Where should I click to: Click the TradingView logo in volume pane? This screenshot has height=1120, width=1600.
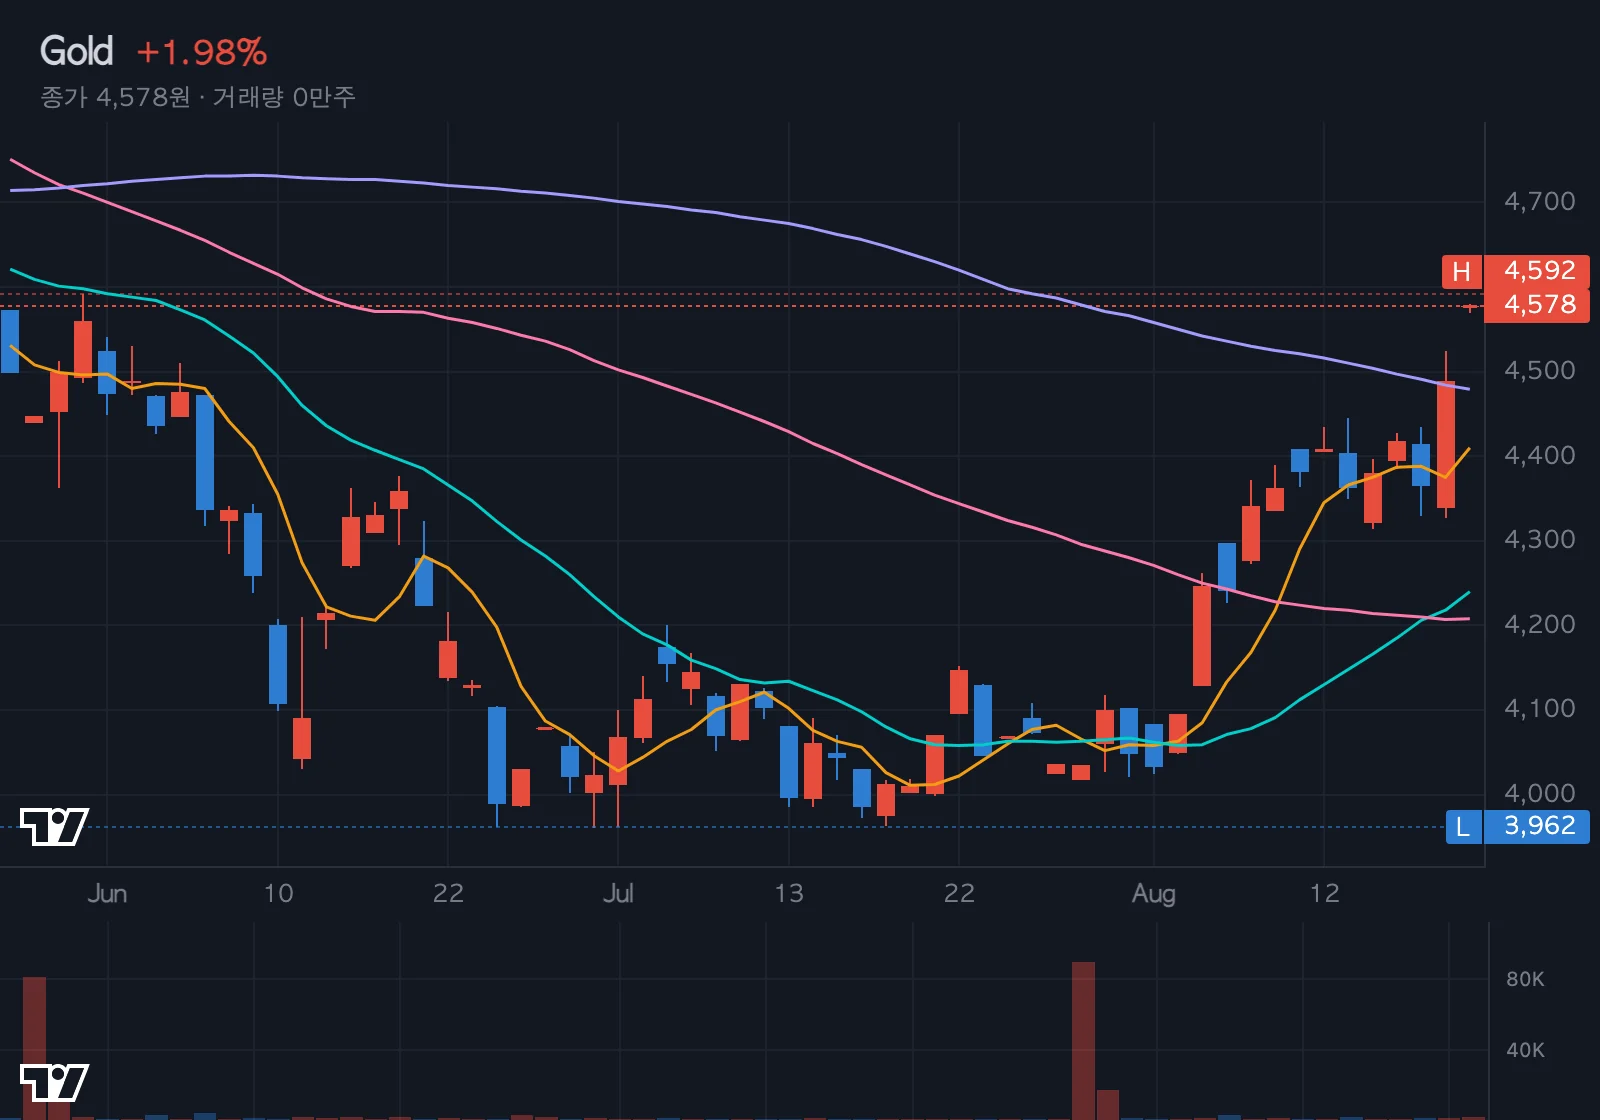tap(54, 1082)
